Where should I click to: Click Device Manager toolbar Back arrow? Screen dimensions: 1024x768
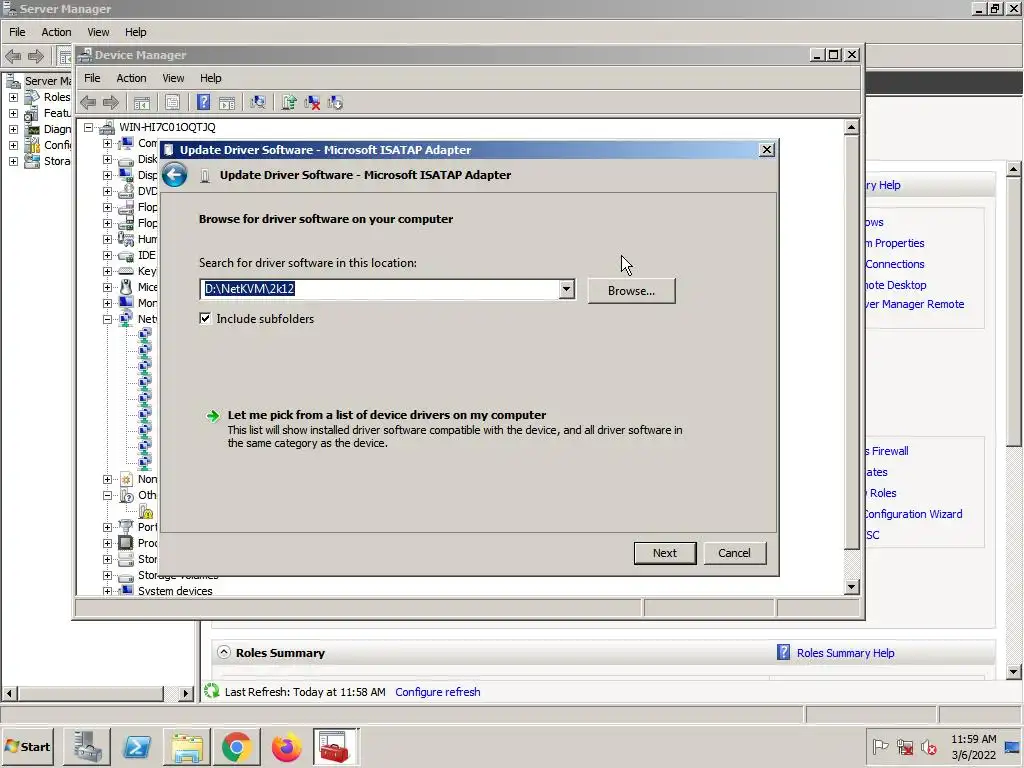[x=88, y=103]
